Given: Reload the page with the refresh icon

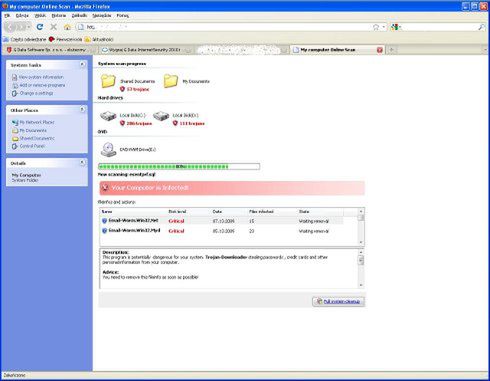Looking at the screenshot, I should pyautogui.click(x=40, y=27).
